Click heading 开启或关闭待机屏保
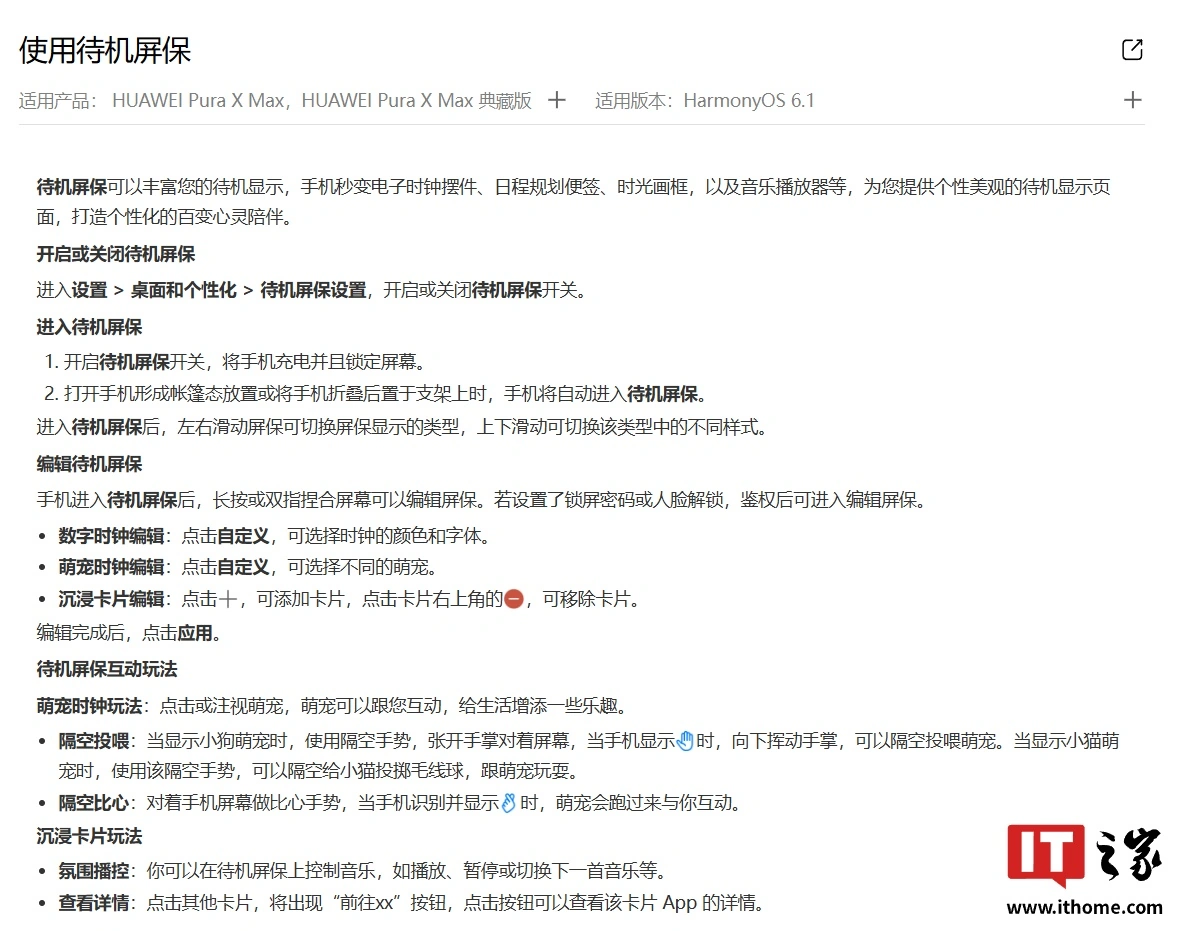 click(x=116, y=254)
